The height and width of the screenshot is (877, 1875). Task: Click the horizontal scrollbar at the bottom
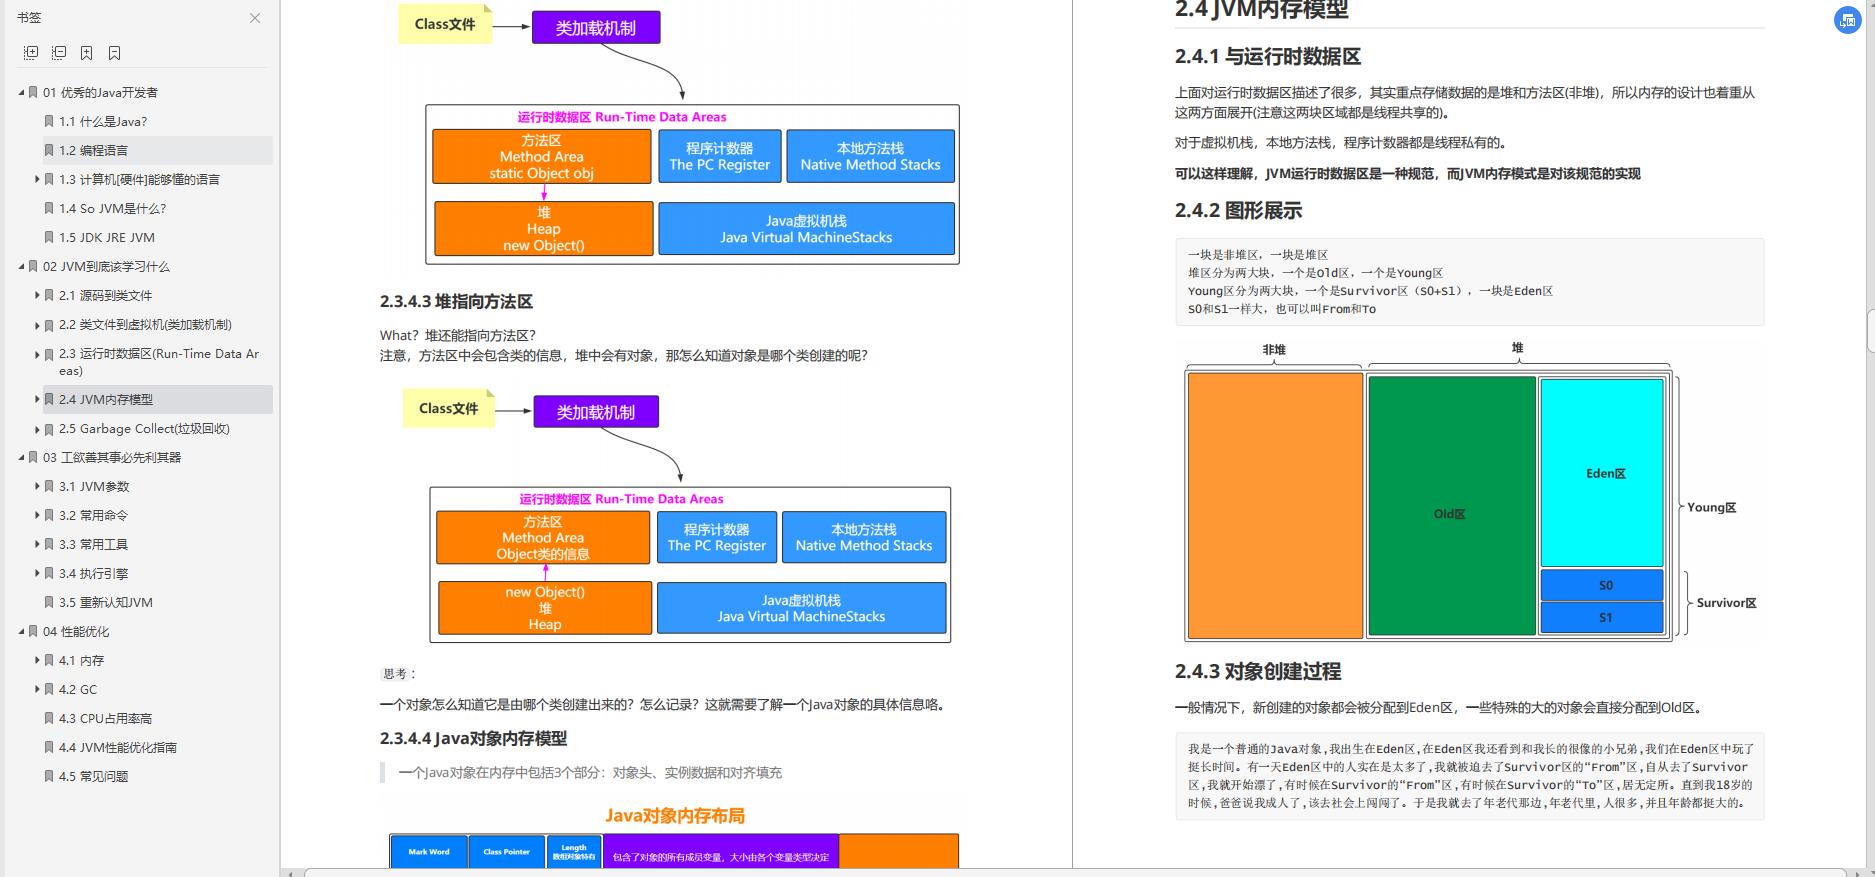(1075, 873)
